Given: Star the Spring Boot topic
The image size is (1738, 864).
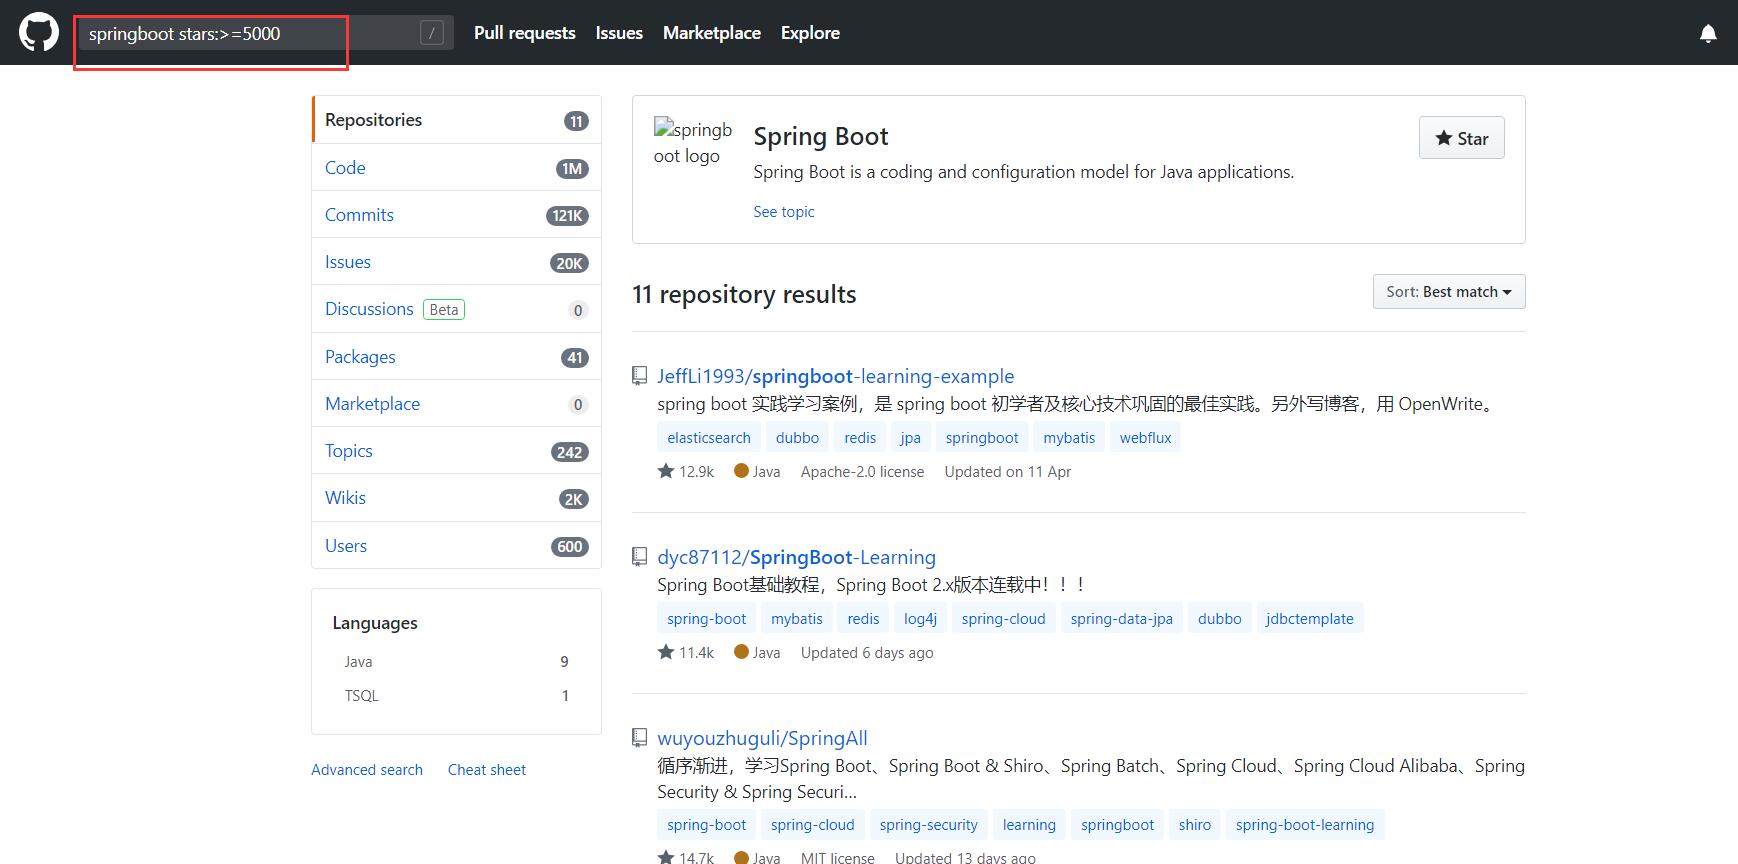Looking at the screenshot, I should click(1461, 138).
